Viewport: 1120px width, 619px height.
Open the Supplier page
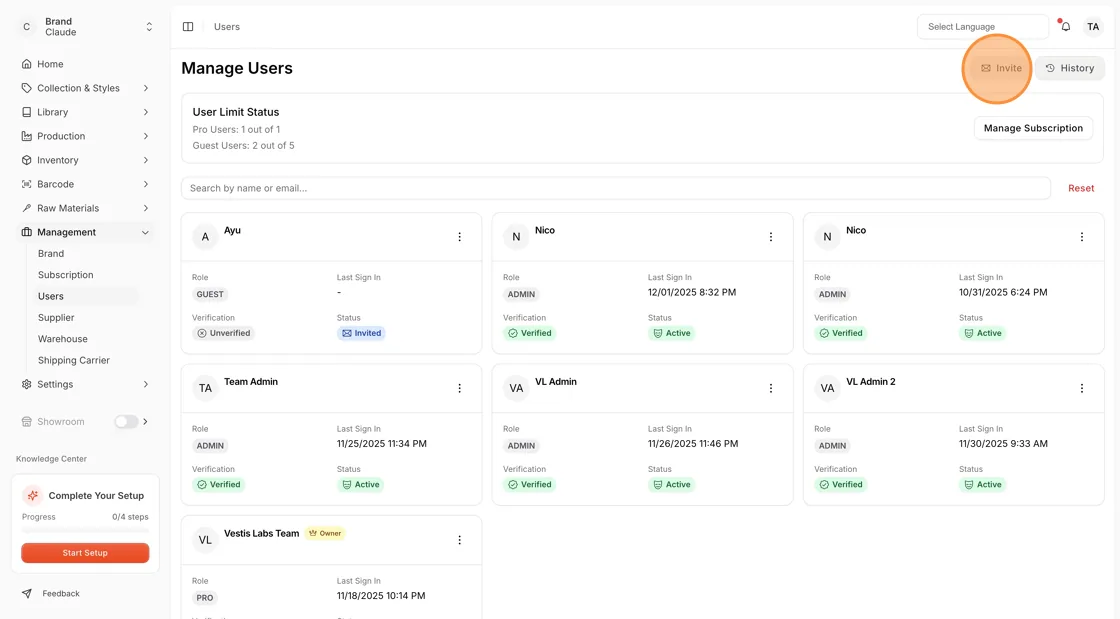pos(56,318)
